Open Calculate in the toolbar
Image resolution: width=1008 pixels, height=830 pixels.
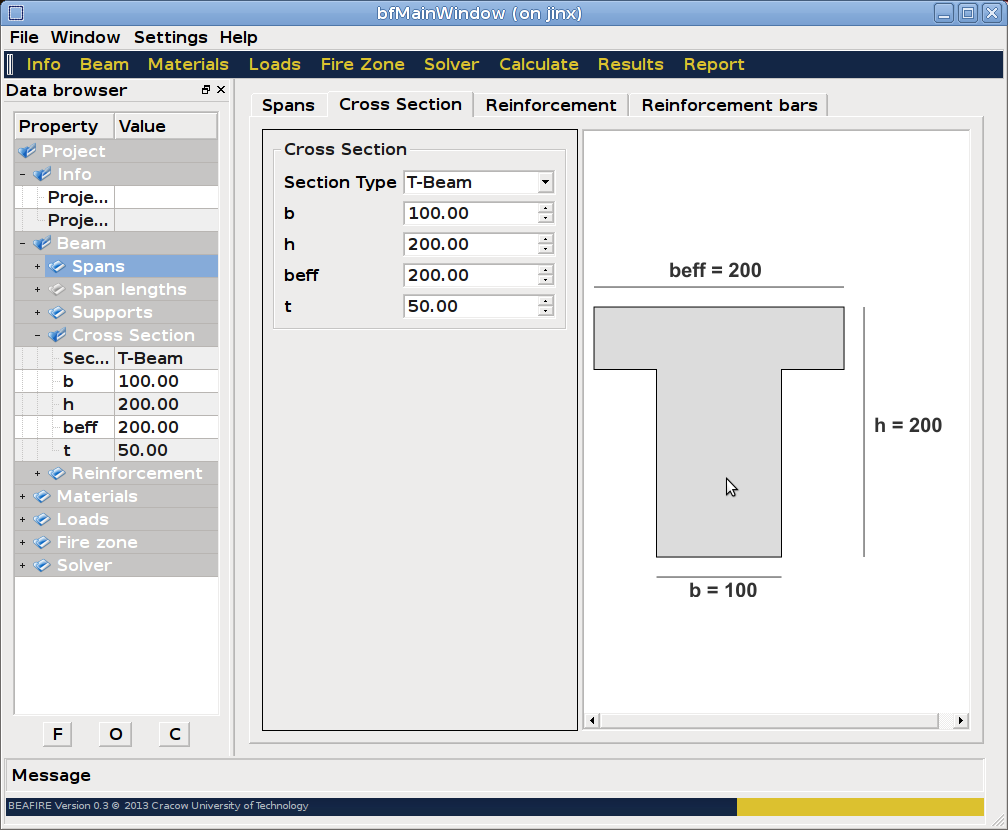(538, 64)
